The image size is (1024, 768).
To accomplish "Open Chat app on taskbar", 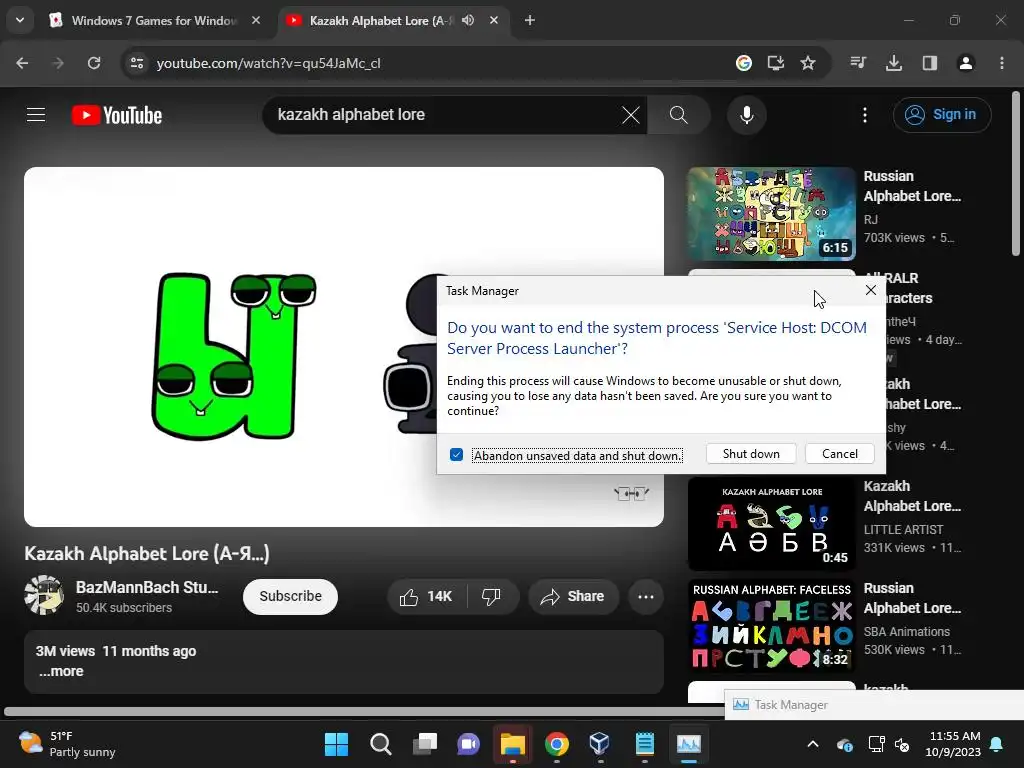I will click(468, 744).
